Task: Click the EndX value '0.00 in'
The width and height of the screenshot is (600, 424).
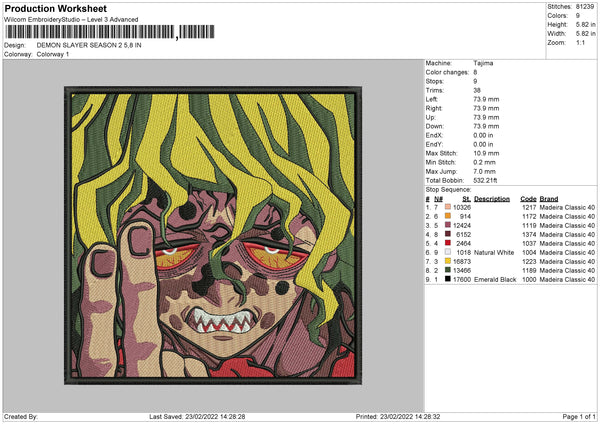Action: pos(483,135)
